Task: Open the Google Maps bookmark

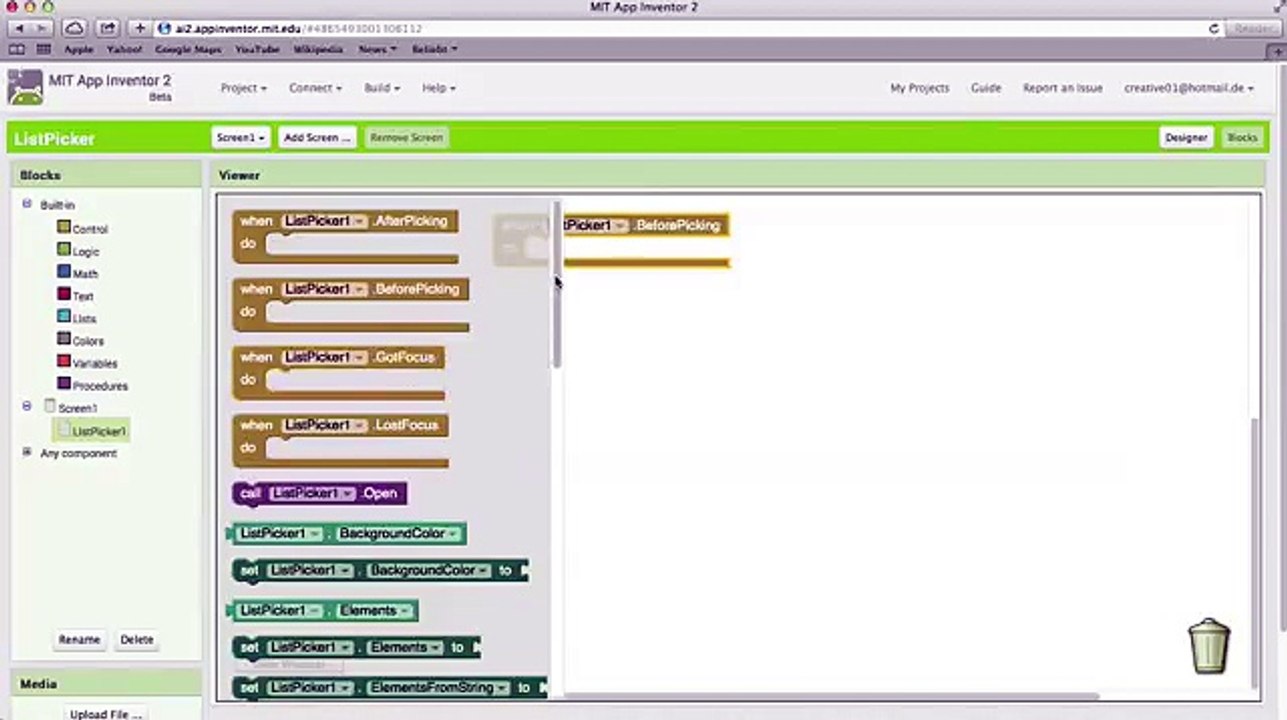Action: click(x=189, y=49)
